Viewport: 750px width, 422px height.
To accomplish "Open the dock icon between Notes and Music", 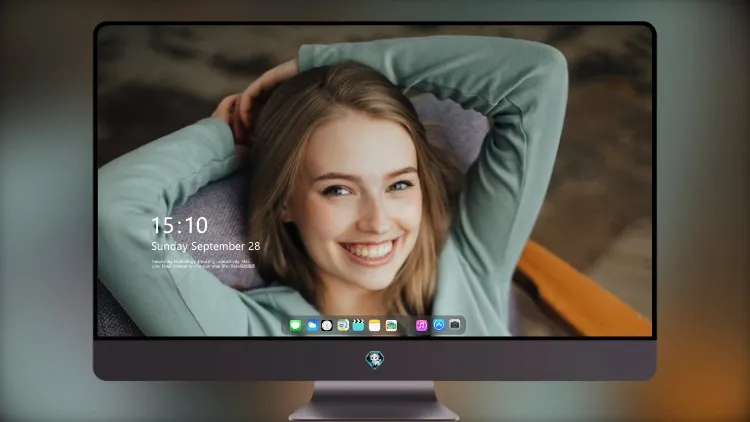I will [x=391, y=326].
